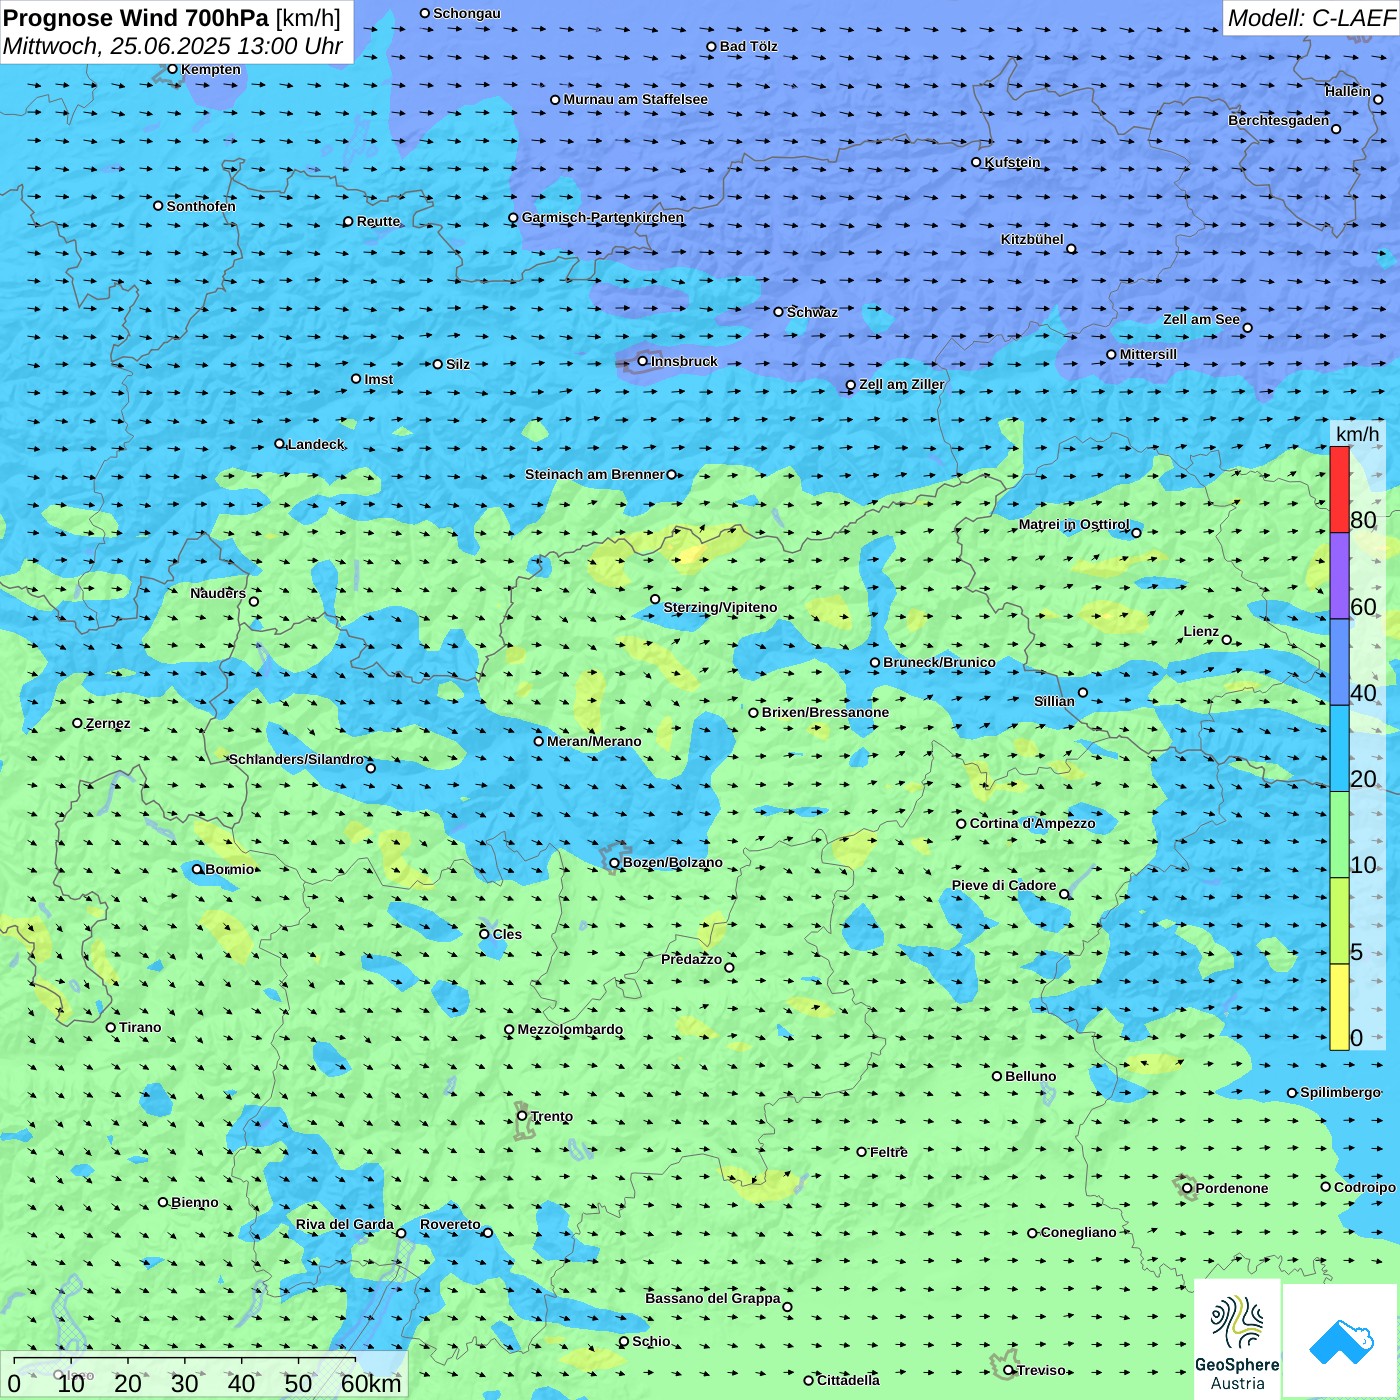The image size is (1400, 1400).
Task: Click the GeoSphere Austria logo
Action: (1237, 1341)
